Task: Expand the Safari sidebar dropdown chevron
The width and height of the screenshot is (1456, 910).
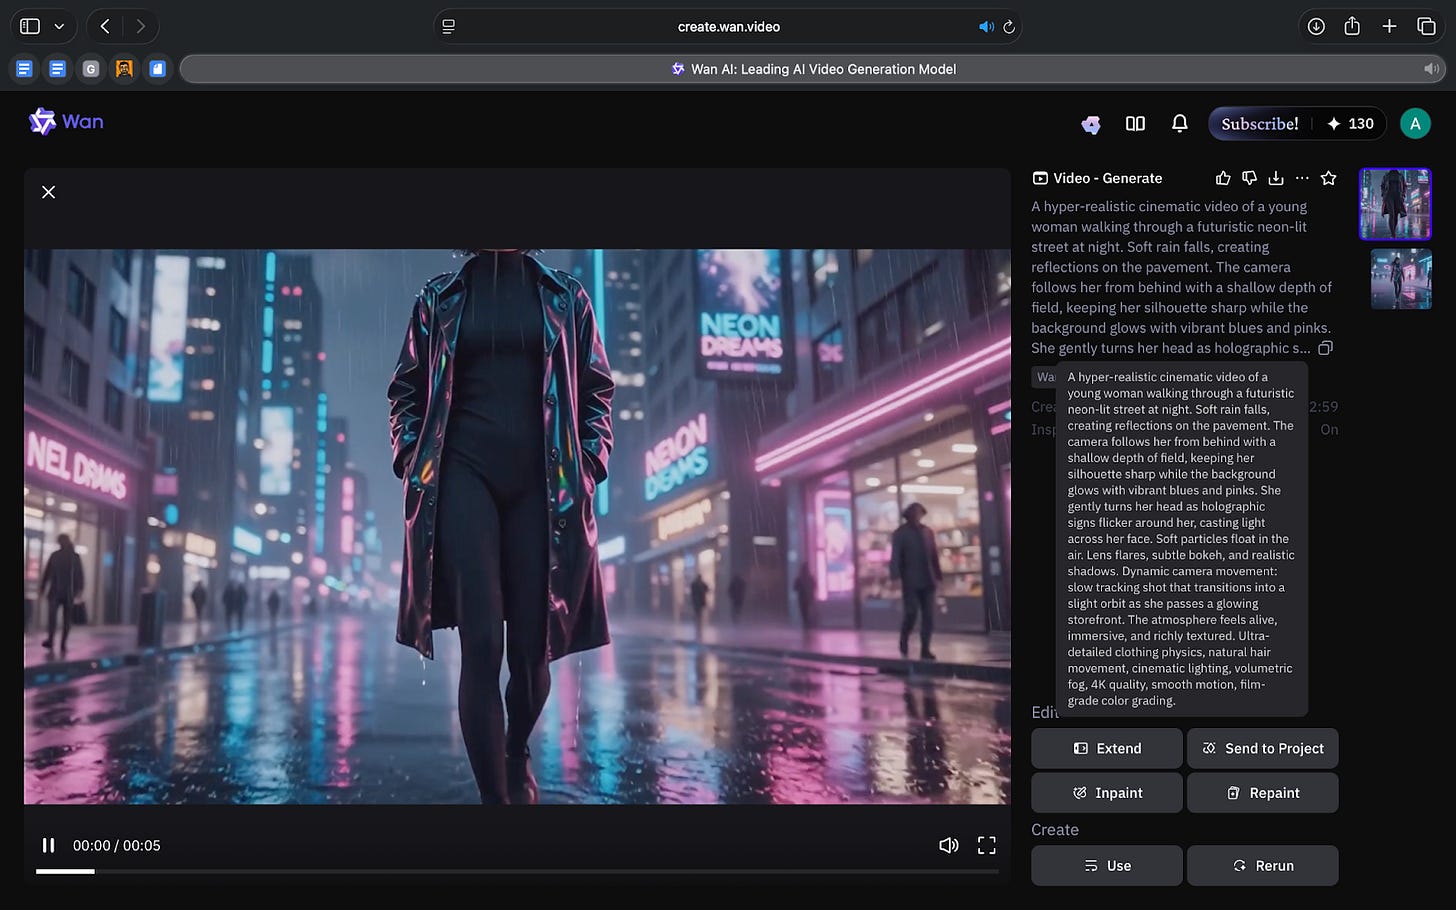Action: pyautogui.click(x=60, y=27)
